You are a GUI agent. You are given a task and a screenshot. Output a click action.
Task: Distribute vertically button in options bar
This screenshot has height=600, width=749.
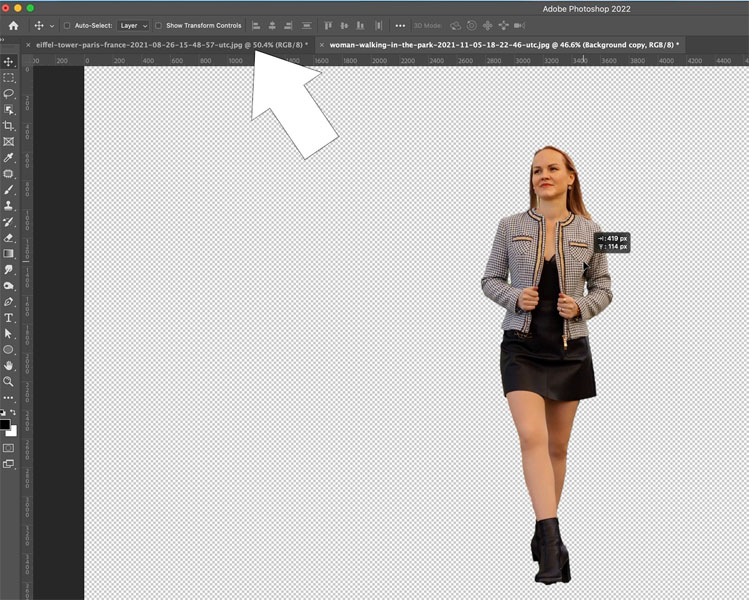pyautogui.click(x=307, y=26)
